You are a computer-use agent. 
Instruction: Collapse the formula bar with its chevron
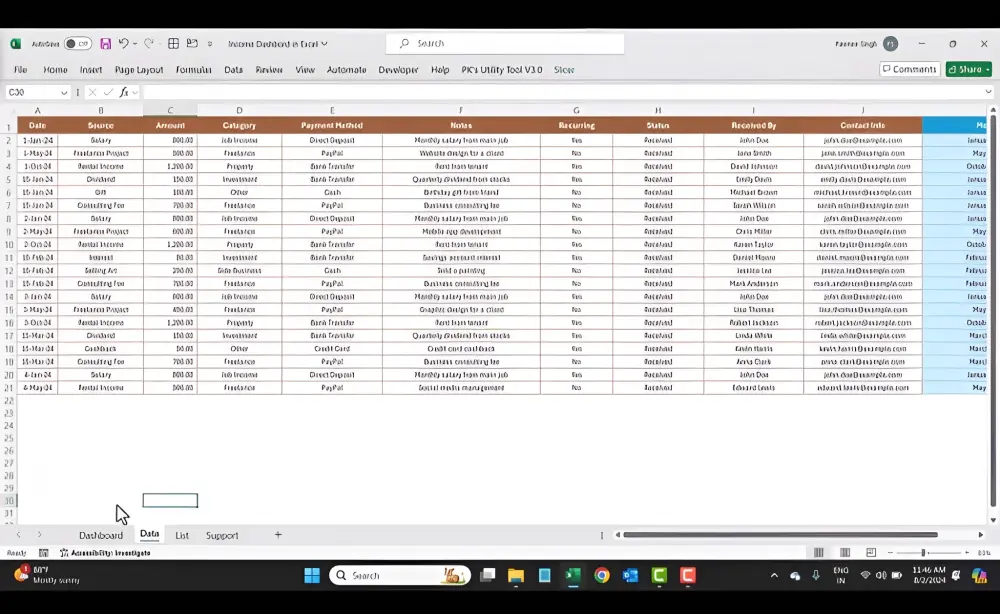[x=989, y=91]
